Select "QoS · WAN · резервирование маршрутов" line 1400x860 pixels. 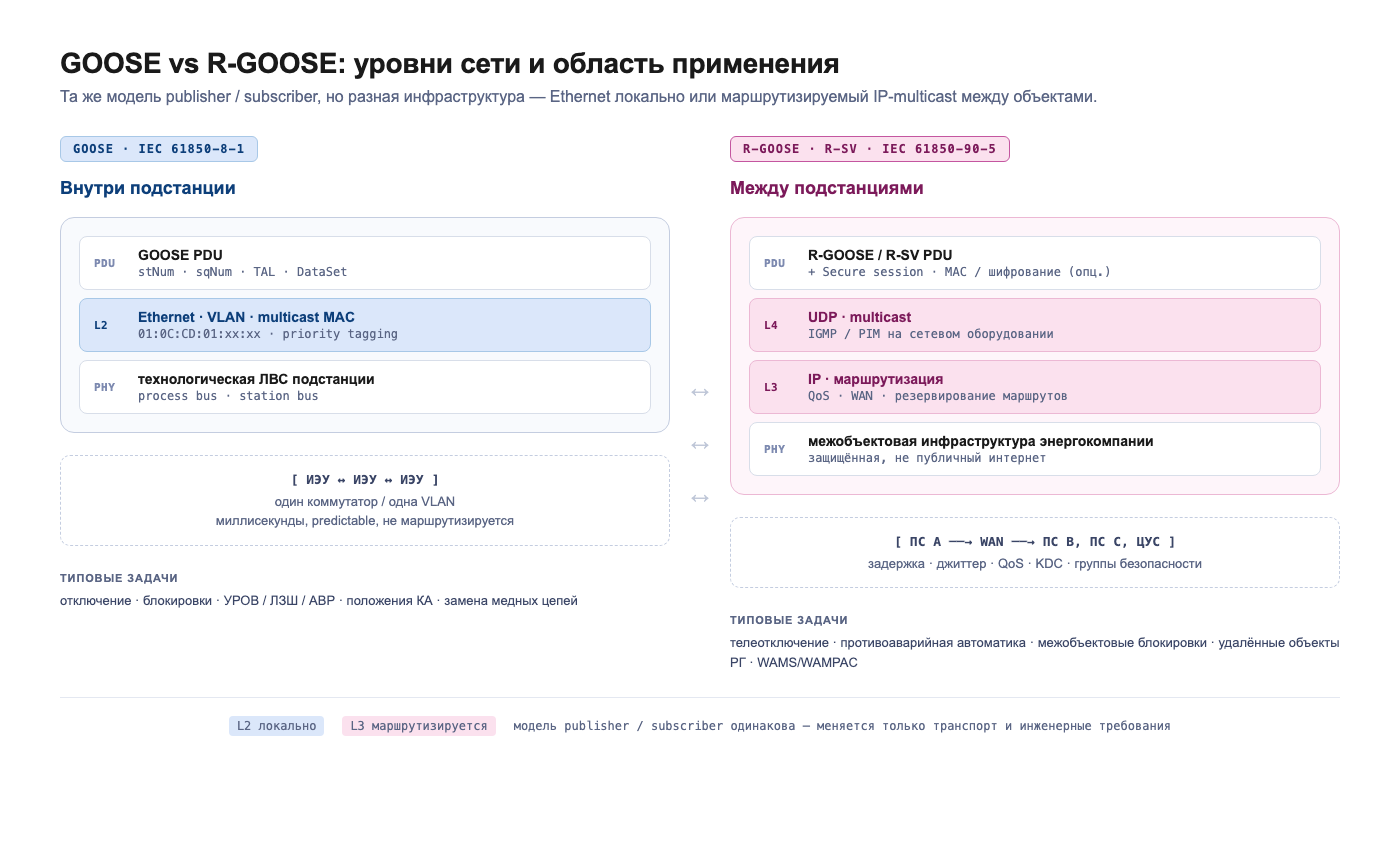tap(938, 396)
